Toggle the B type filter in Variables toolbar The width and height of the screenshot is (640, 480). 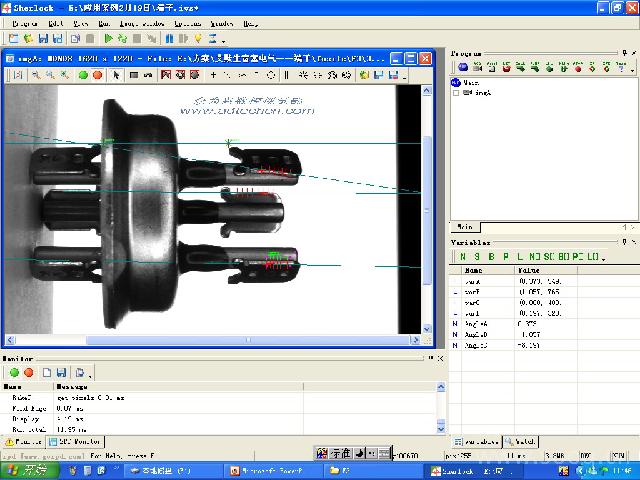[490, 257]
